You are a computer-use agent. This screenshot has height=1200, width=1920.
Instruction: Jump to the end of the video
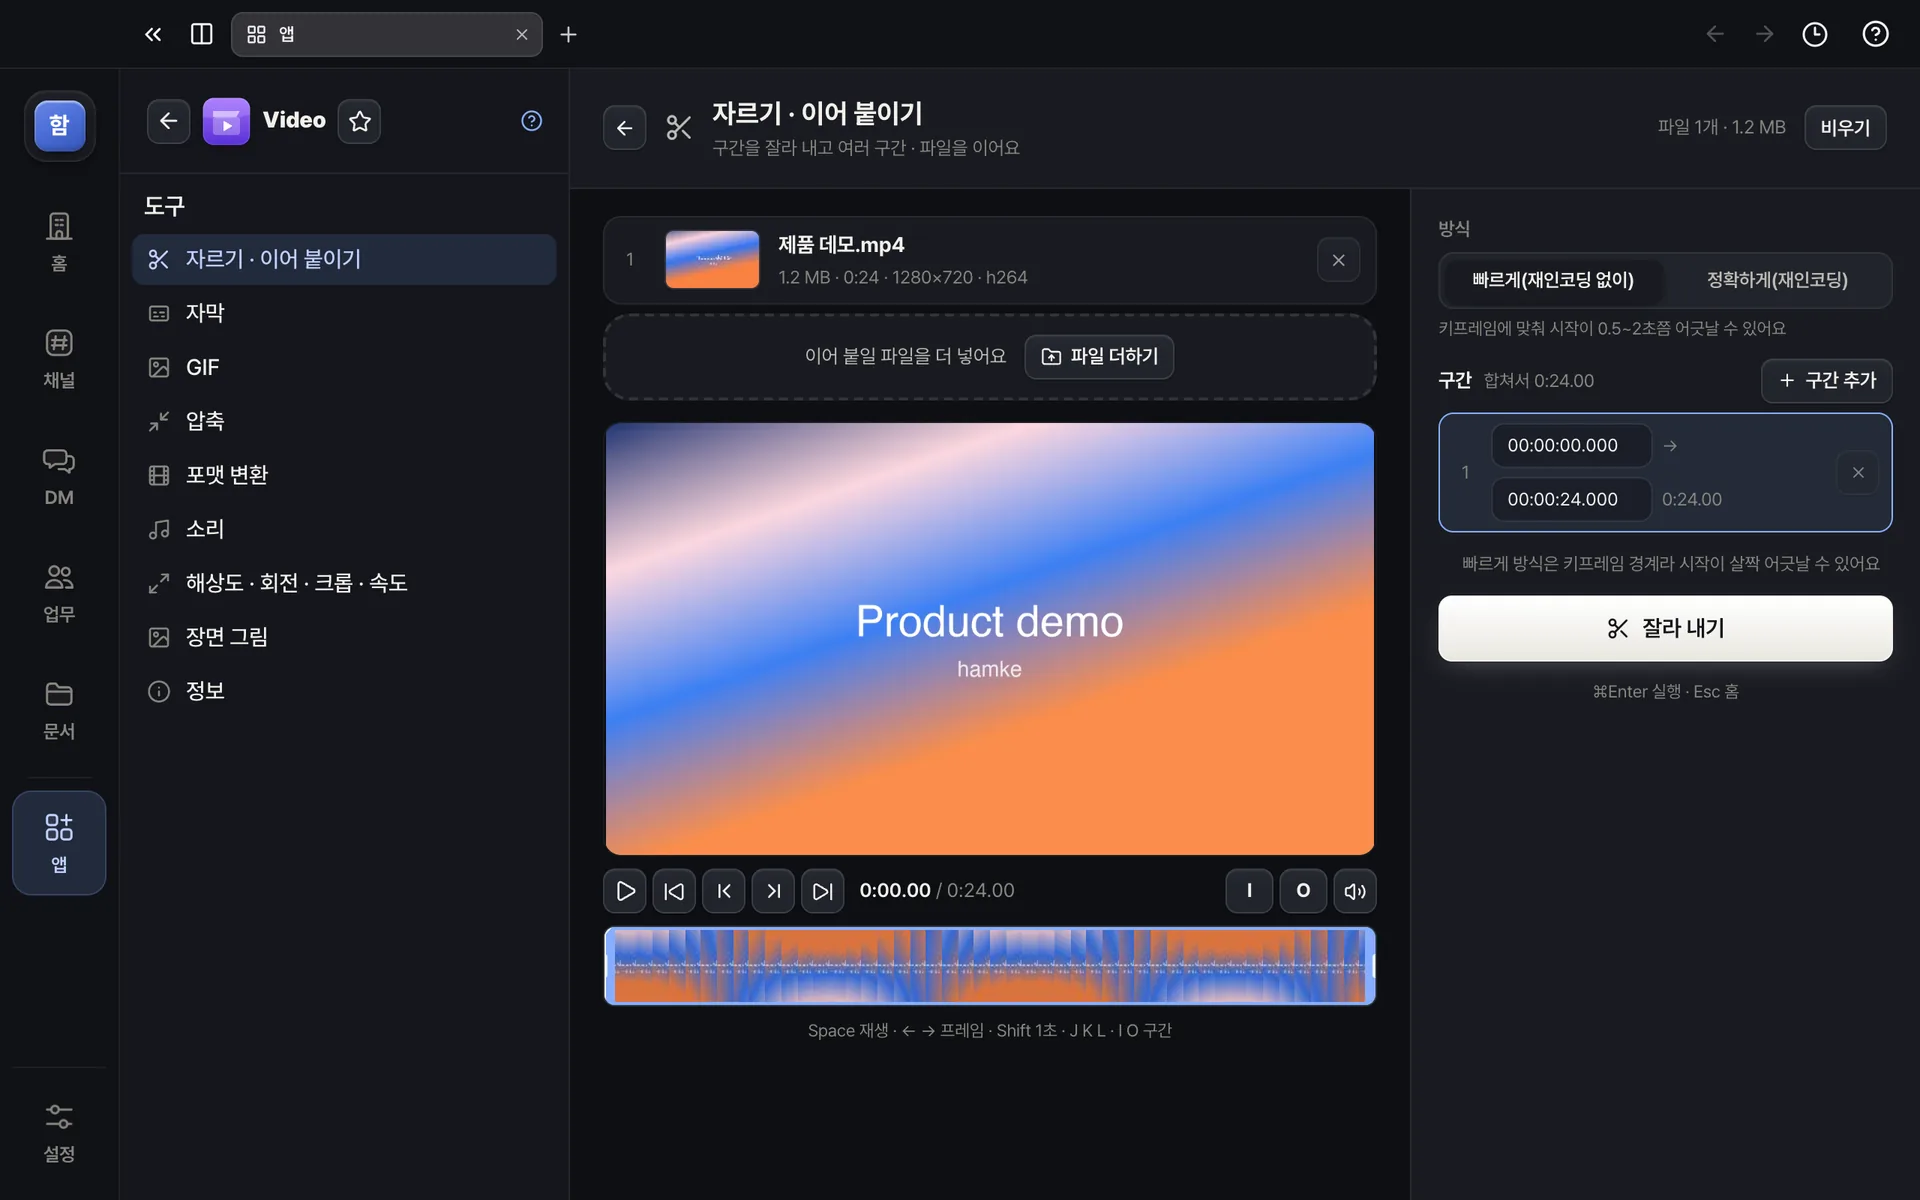(822, 891)
